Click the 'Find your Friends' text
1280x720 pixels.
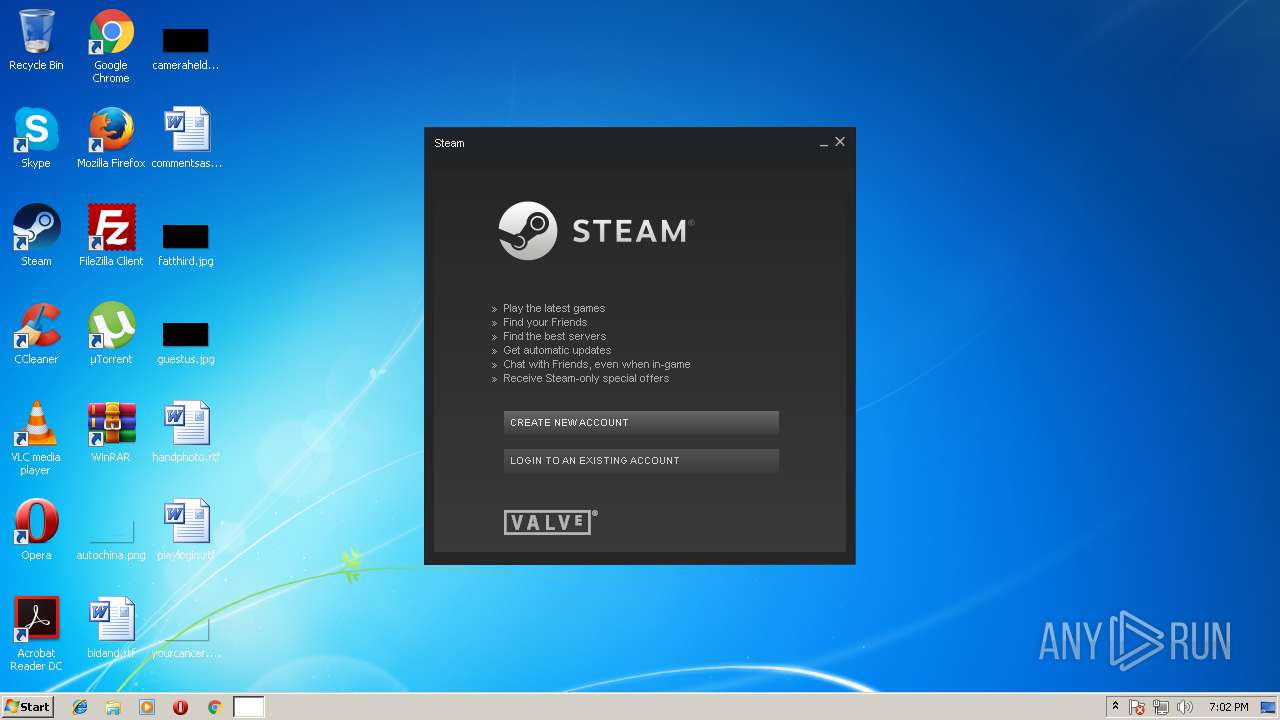pos(545,322)
